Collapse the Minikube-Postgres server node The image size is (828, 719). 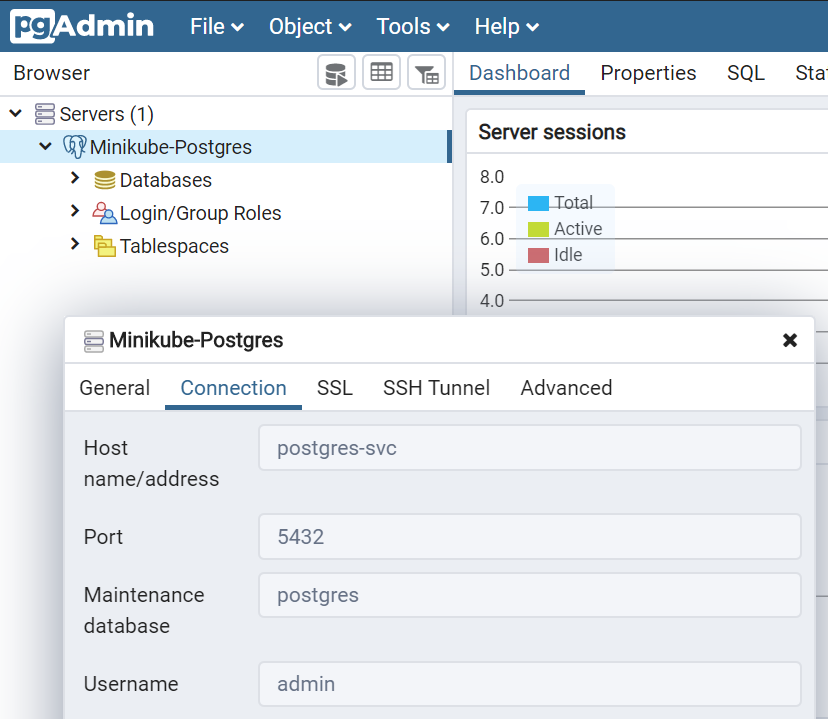pos(46,146)
